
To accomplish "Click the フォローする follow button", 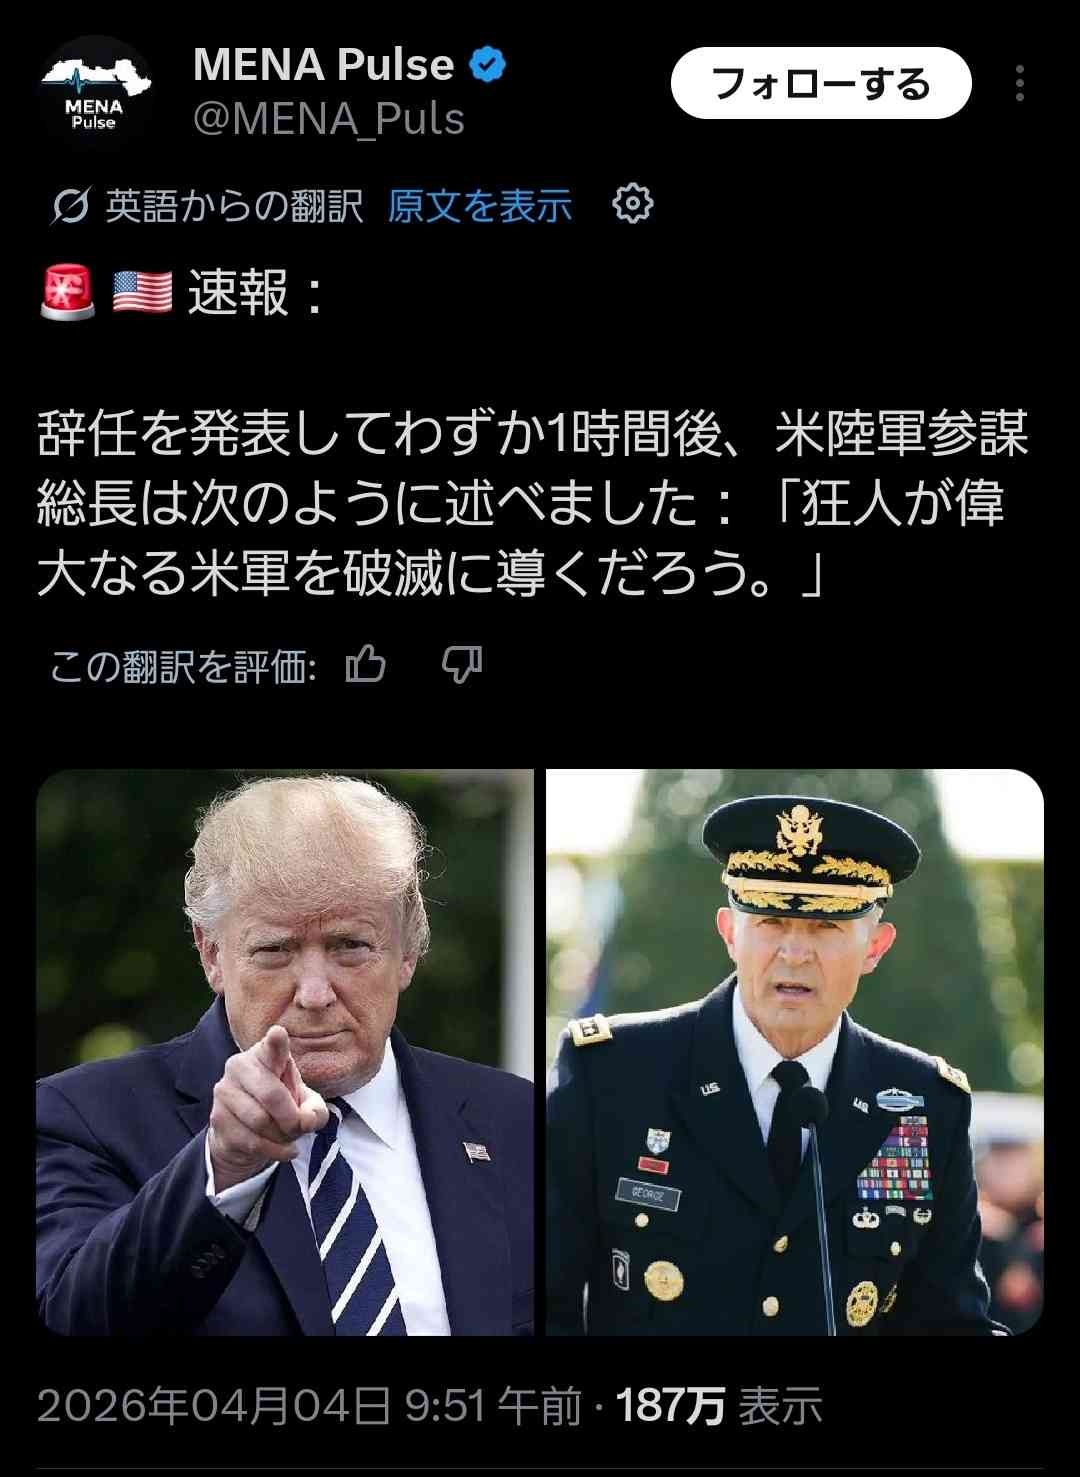I will pos(821,84).
